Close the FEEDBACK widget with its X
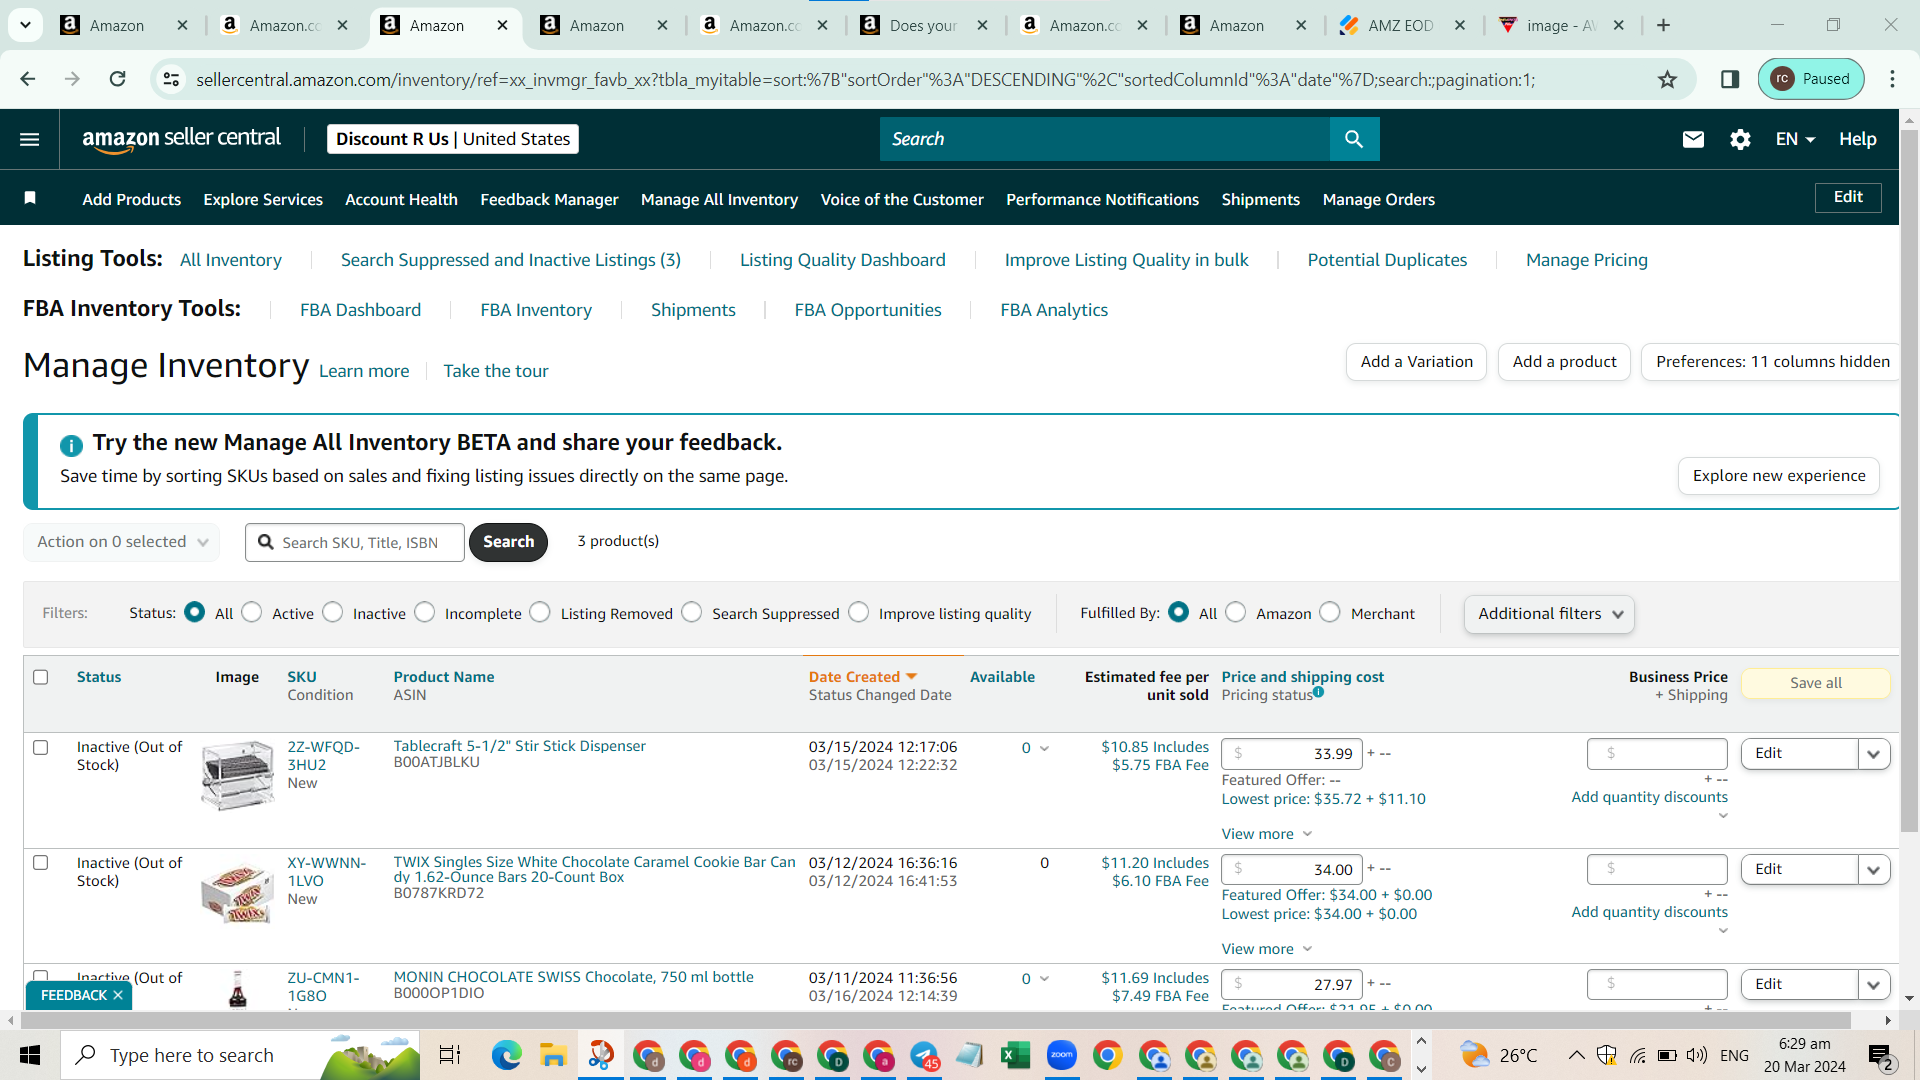Image resolution: width=1920 pixels, height=1080 pixels. pyautogui.click(x=118, y=995)
